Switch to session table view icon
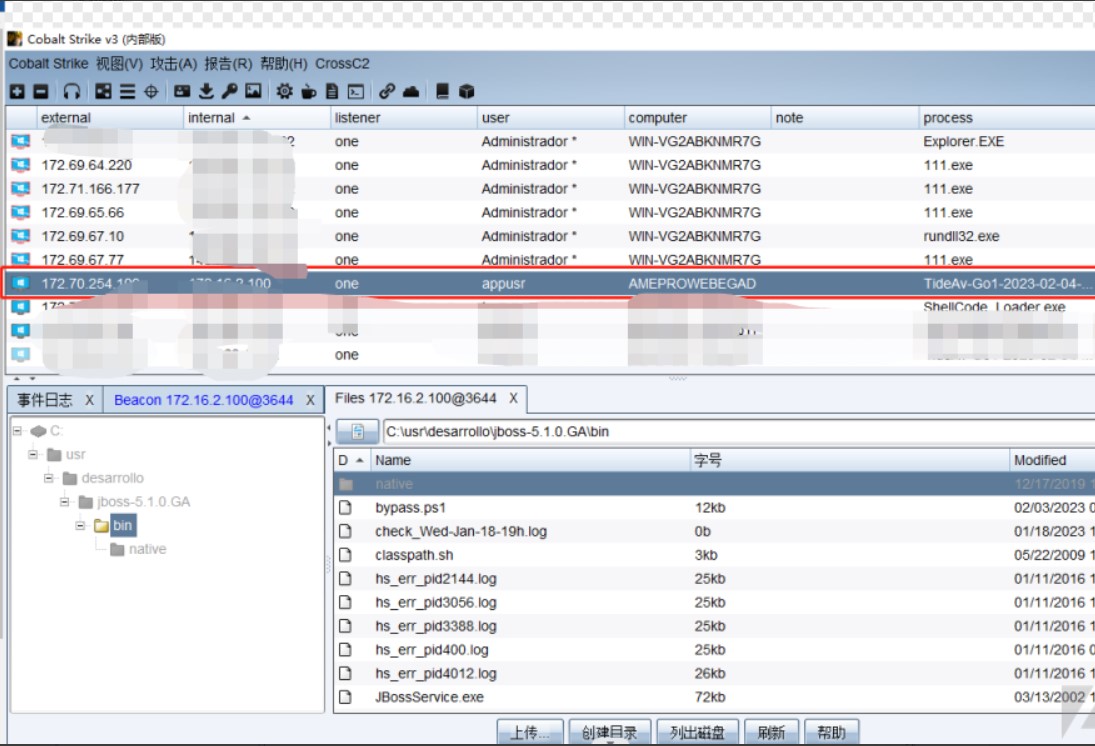This screenshot has width=1095, height=746. (x=127, y=92)
